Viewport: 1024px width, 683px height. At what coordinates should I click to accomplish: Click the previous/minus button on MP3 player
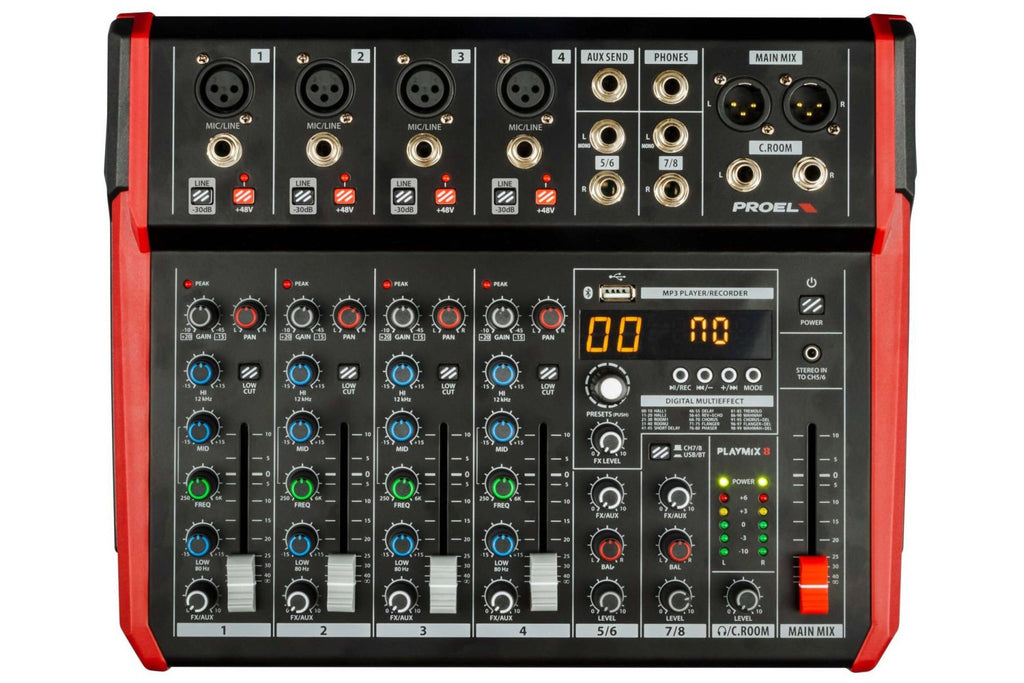point(705,375)
